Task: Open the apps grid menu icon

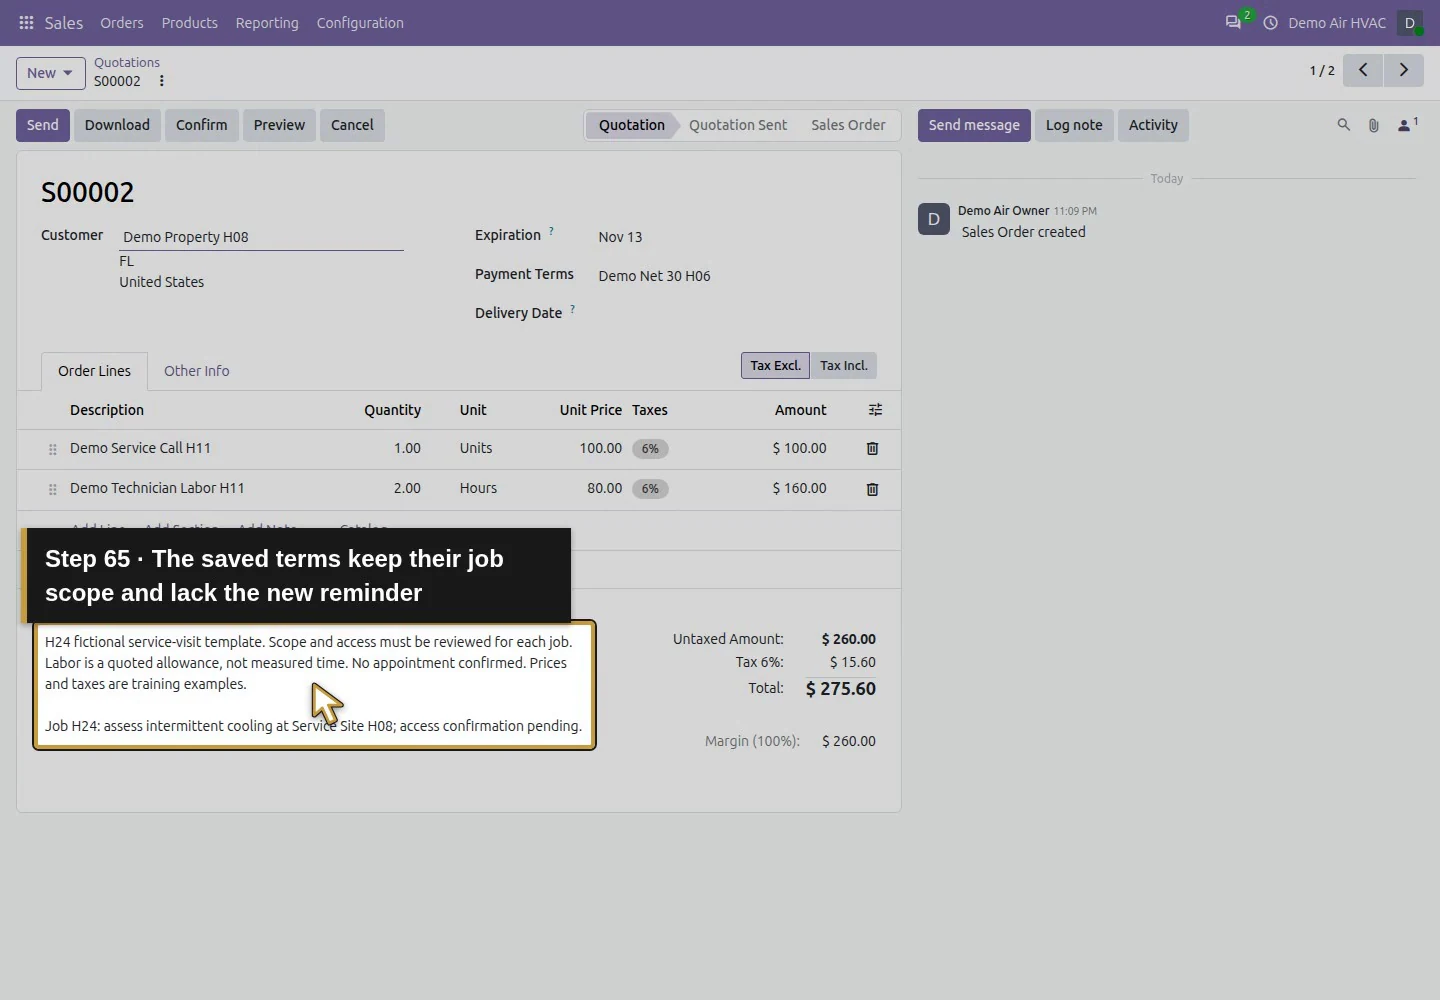Action: (x=26, y=23)
